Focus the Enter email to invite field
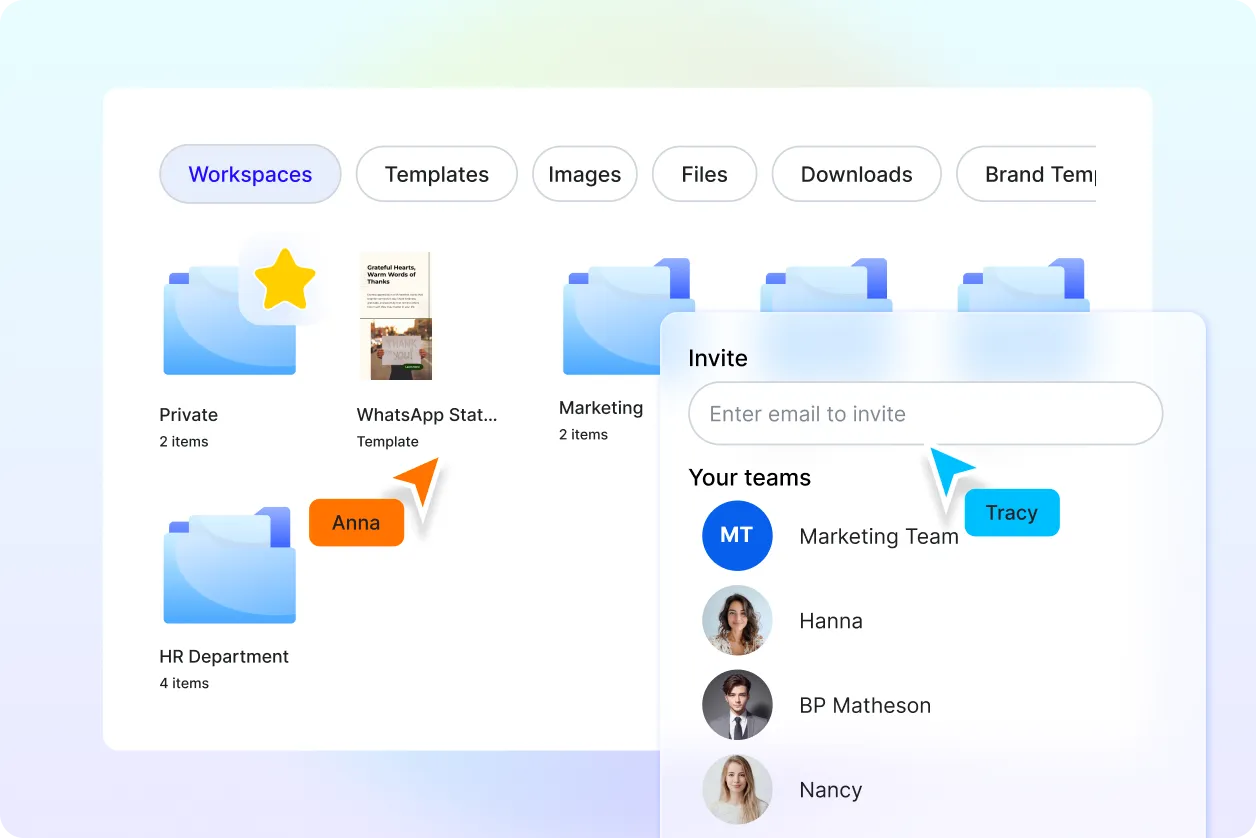Screen dimensions: 1256x838 (926, 413)
